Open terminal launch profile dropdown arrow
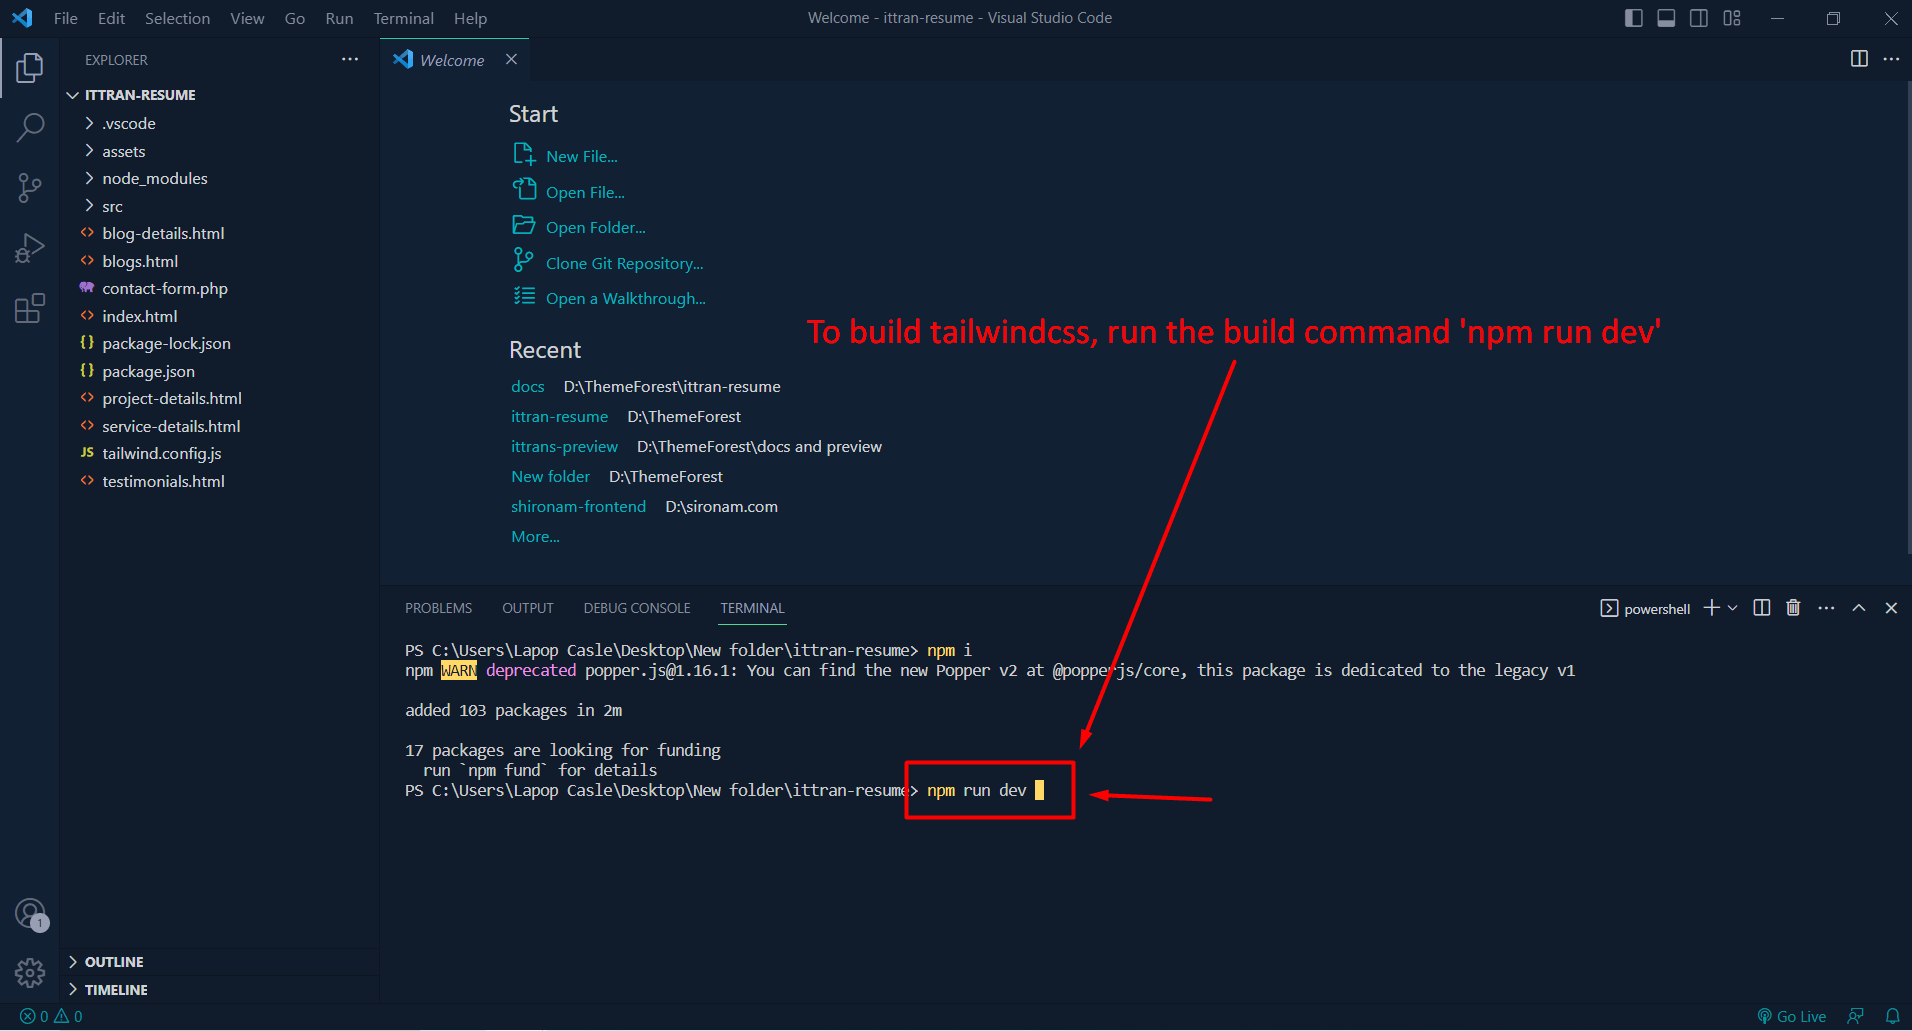This screenshot has height=1031, width=1912. click(x=1733, y=608)
